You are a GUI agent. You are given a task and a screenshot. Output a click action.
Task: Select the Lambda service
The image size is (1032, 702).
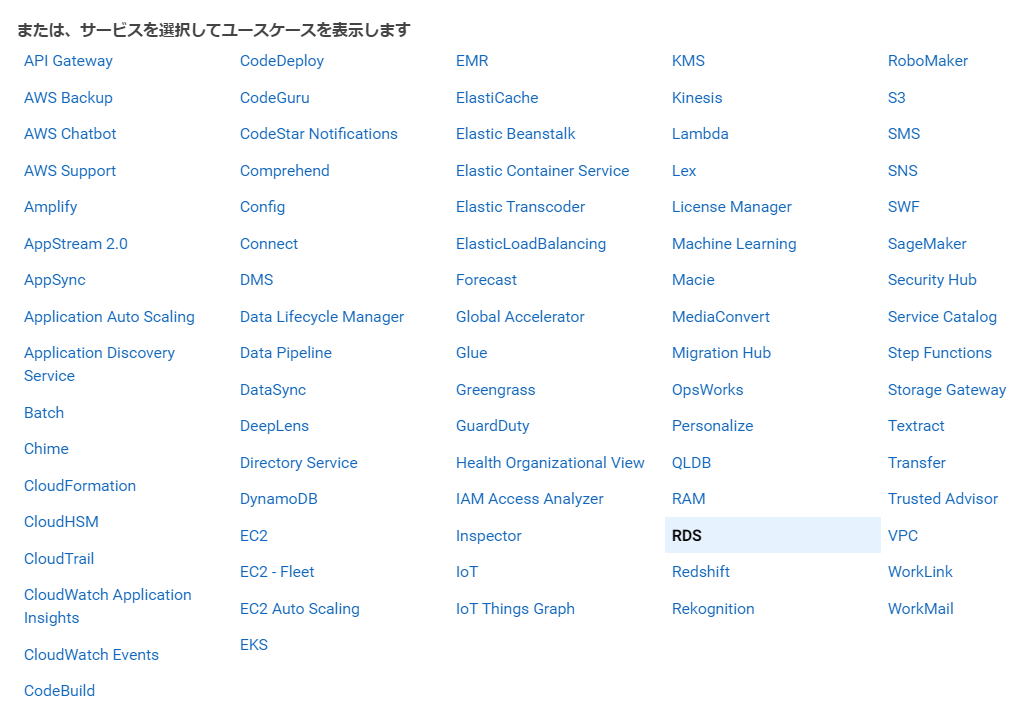point(700,134)
